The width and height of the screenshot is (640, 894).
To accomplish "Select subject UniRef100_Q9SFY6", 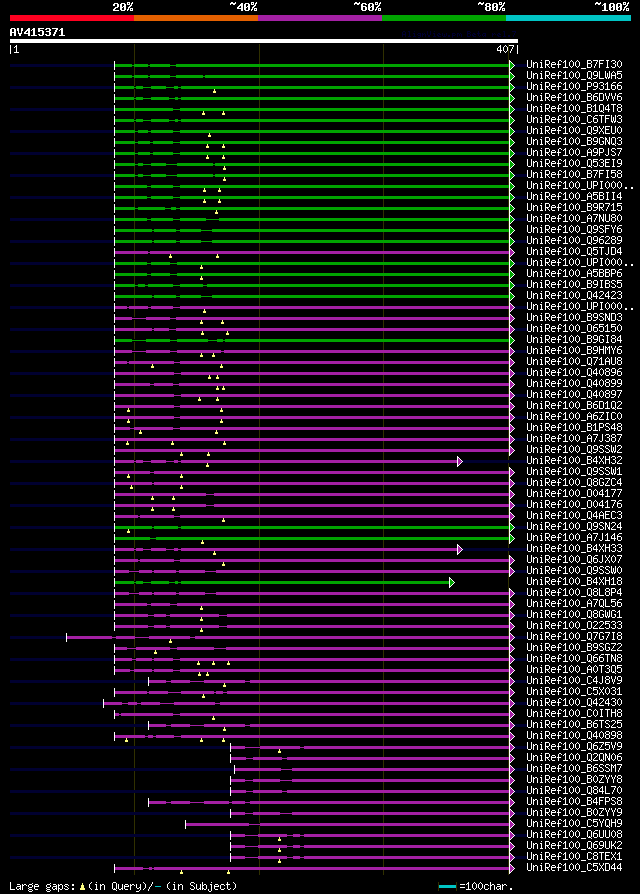I will [x=574, y=230].
